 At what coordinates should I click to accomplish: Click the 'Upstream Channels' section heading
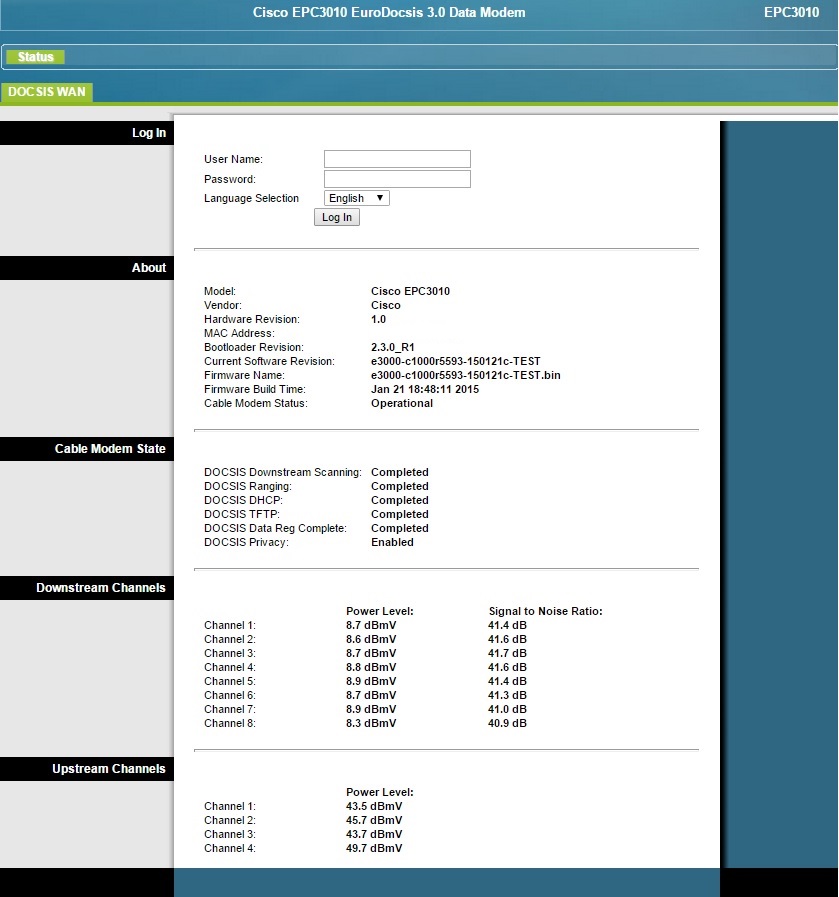coord(109,769)
